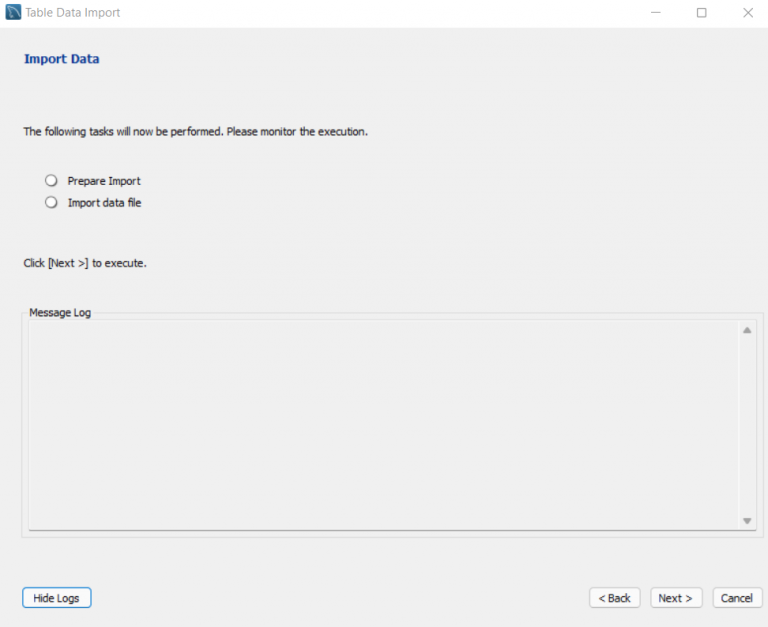Click the 'Table Data Import' title bar text
The image size is (768, 627).
72,13
